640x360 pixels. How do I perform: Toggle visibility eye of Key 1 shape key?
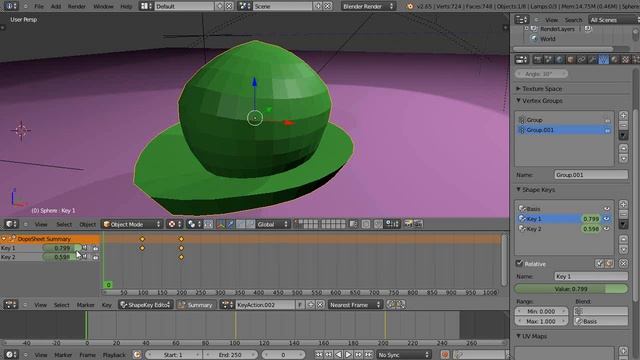[x=607, y=219]
